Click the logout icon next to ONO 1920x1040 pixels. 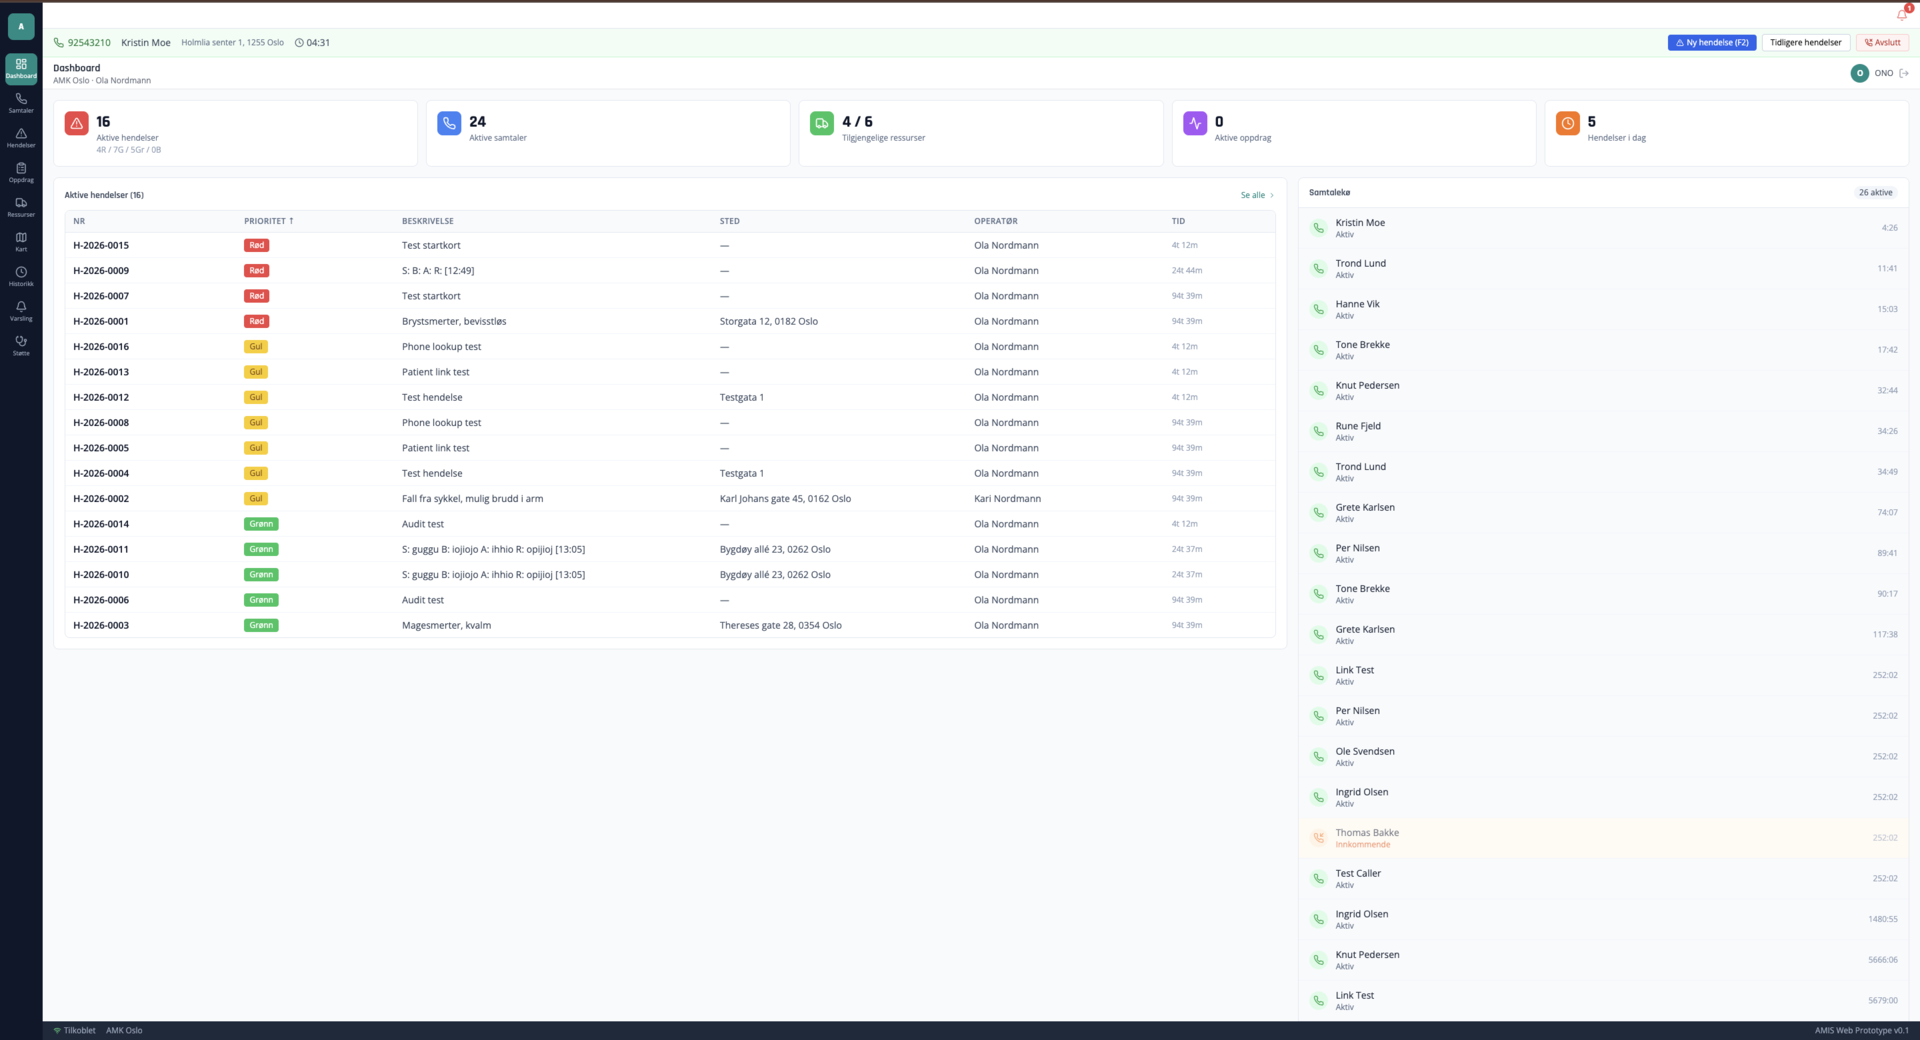tap(1904, 73)
